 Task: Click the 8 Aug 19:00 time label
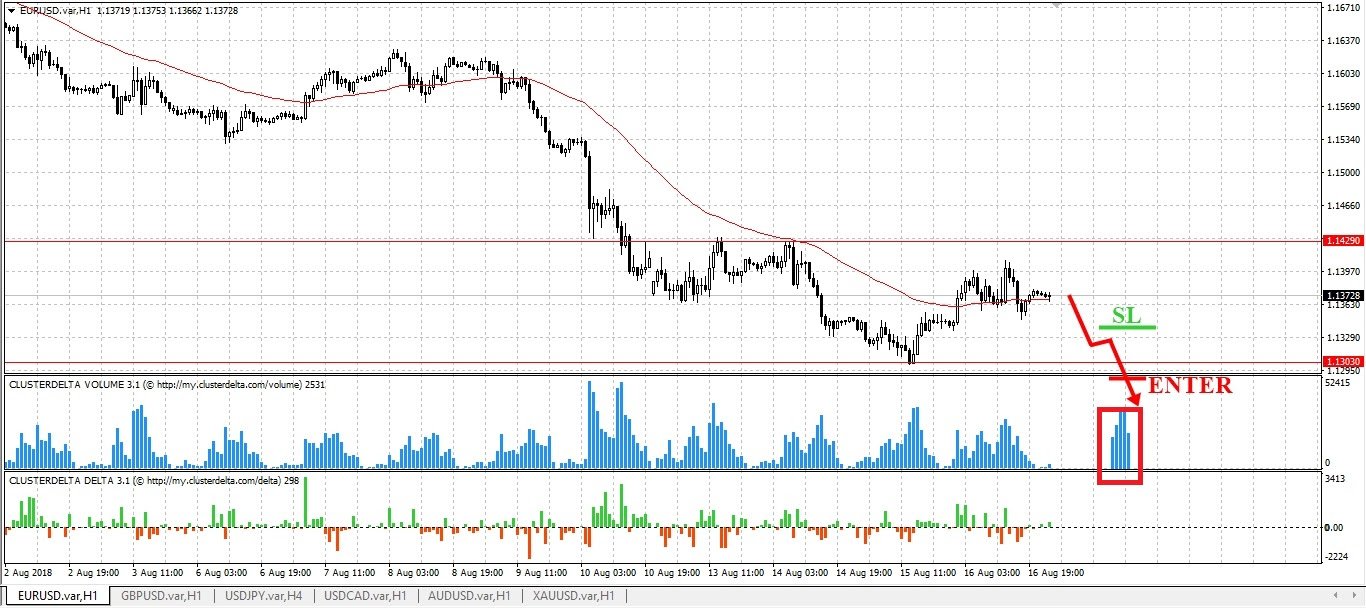[478, 573]
